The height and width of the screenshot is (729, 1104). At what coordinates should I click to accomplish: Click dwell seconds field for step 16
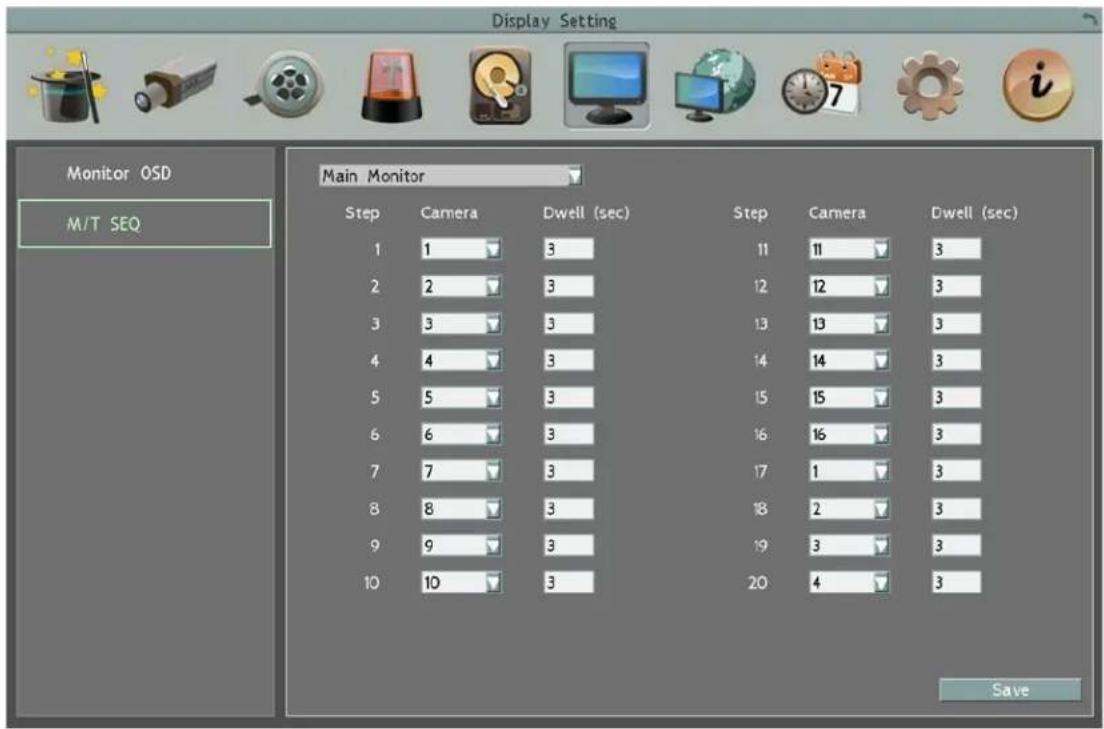(956, 434)
